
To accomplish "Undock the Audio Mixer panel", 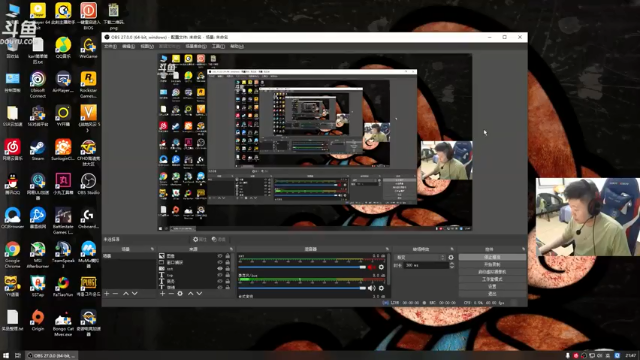I will pyautogui.click(x=387, y=249).
